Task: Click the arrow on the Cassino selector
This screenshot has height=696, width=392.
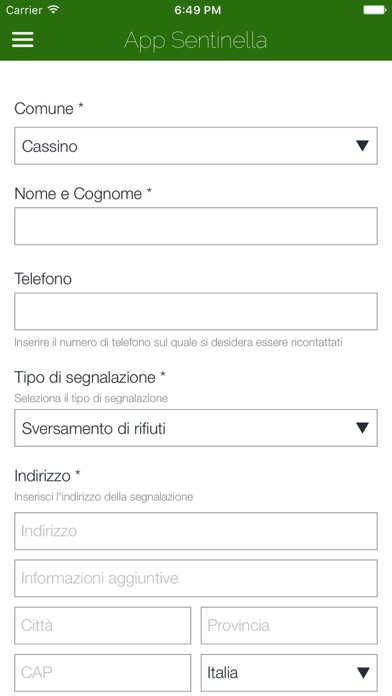Action: (x=363, y=146)
